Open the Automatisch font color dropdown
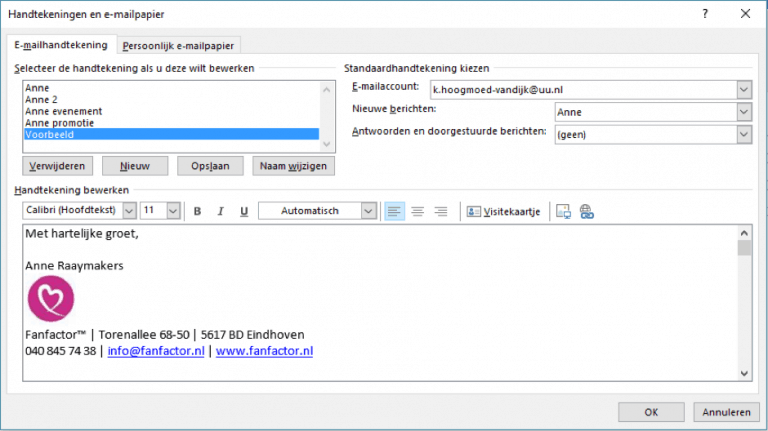768x431 pixels. pyautogui.click(x=368, y=211)
